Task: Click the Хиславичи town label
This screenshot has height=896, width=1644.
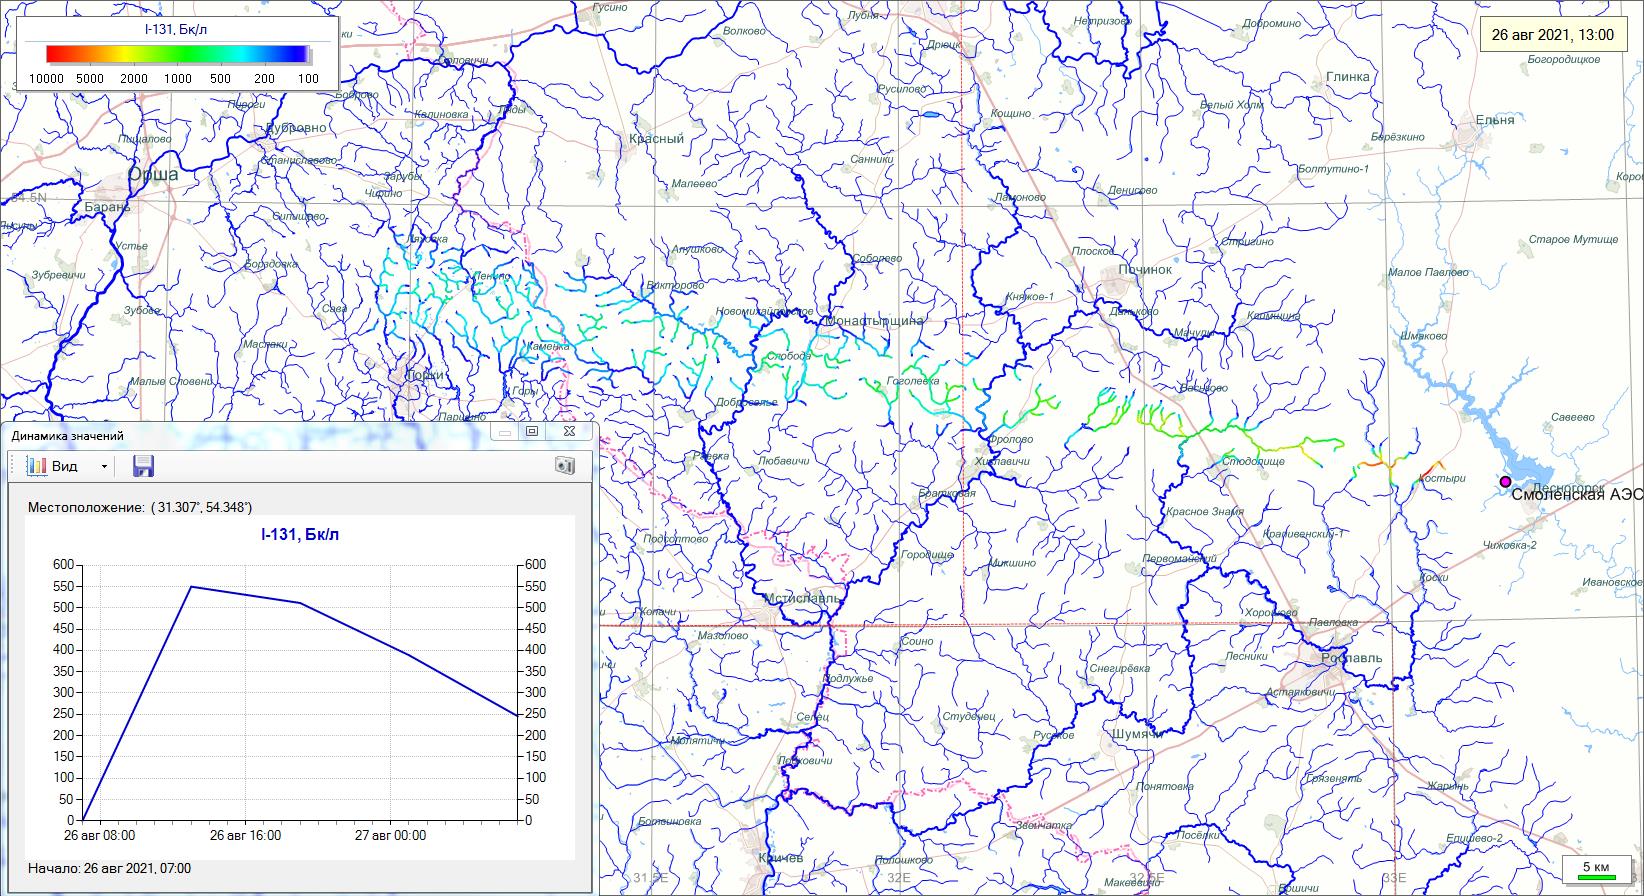Action: click(x=1002, y=461)
